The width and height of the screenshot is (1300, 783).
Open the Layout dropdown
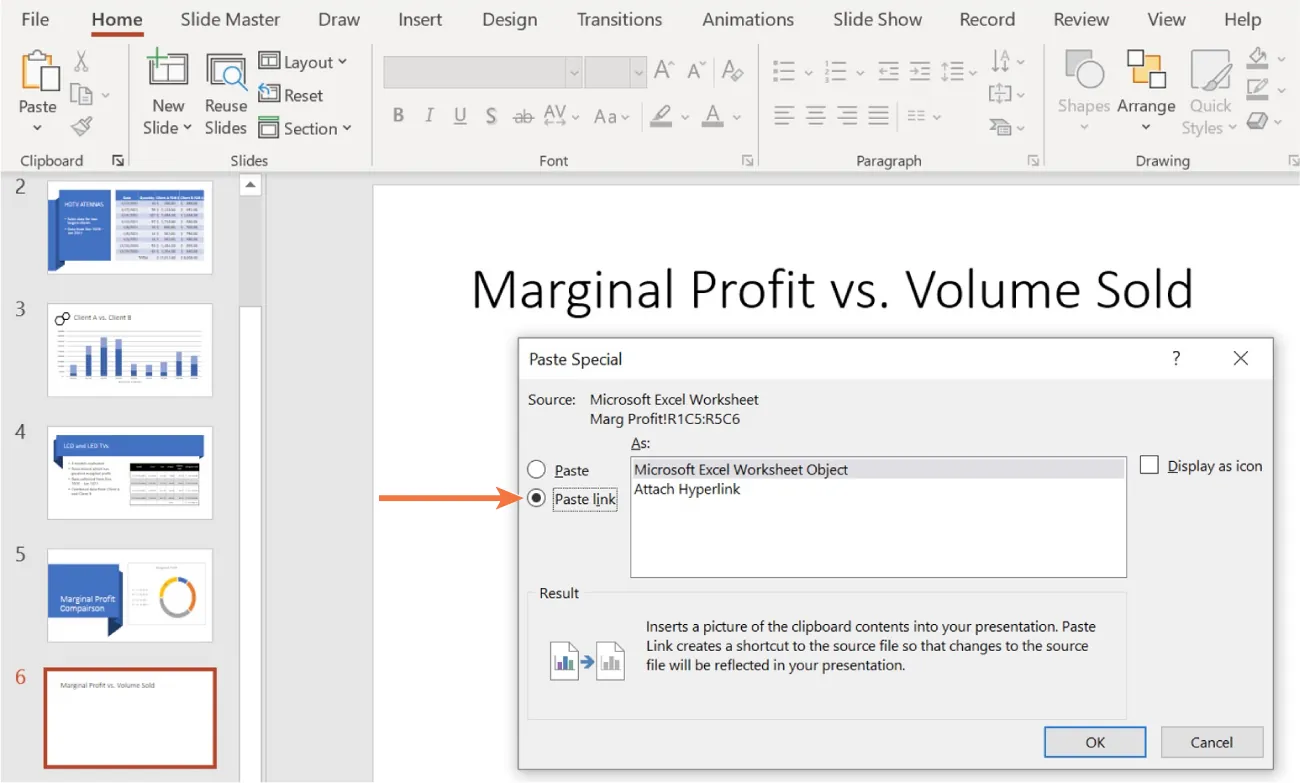tap(305, 61)
